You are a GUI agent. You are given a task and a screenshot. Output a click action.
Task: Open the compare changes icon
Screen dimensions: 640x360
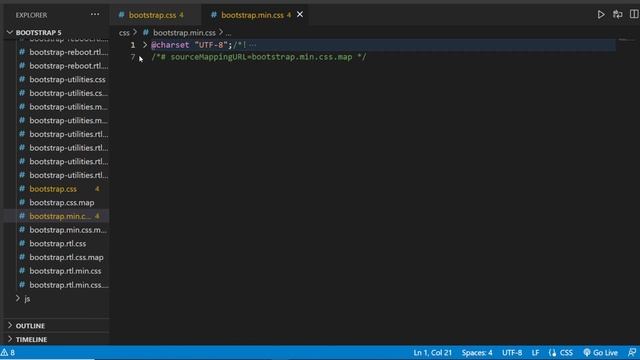[x=618, y=15]
